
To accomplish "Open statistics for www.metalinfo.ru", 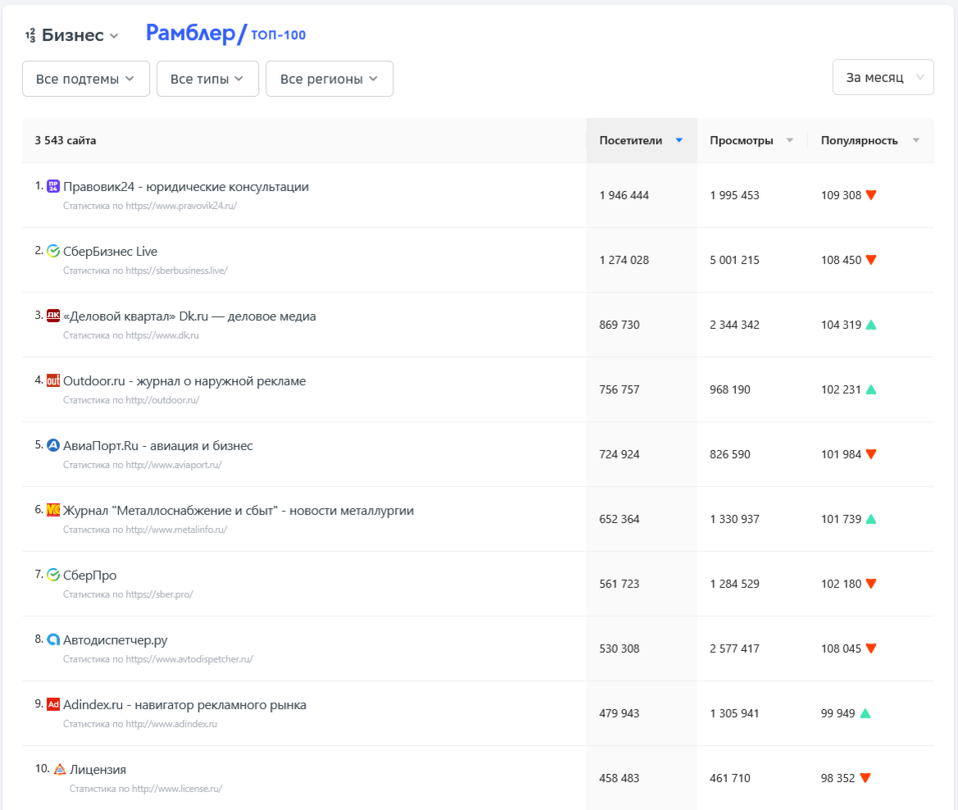I will (145, 530).
